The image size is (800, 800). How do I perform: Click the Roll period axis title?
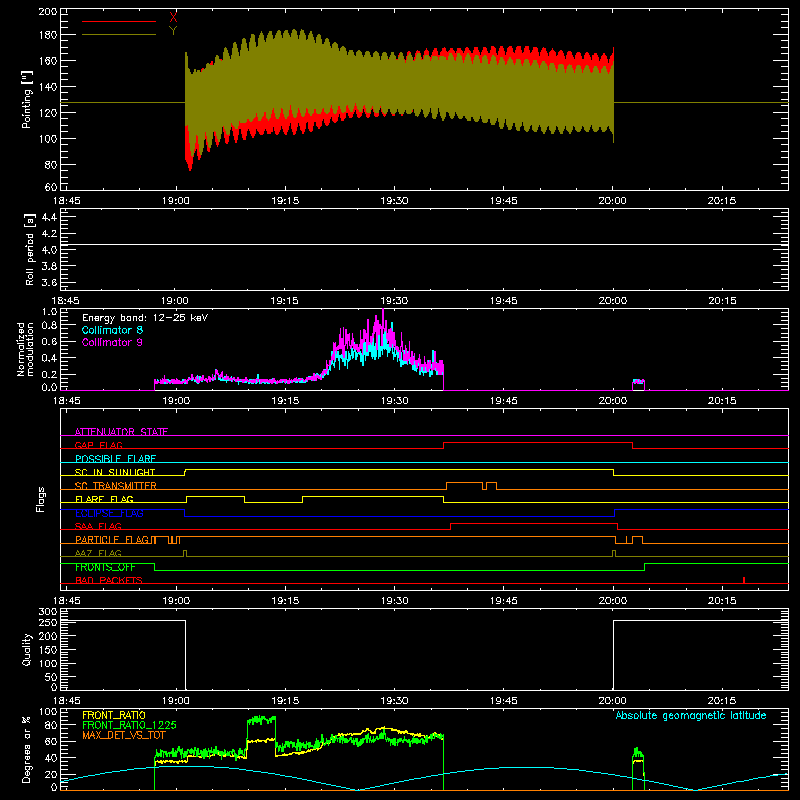[x=30, y=249]
